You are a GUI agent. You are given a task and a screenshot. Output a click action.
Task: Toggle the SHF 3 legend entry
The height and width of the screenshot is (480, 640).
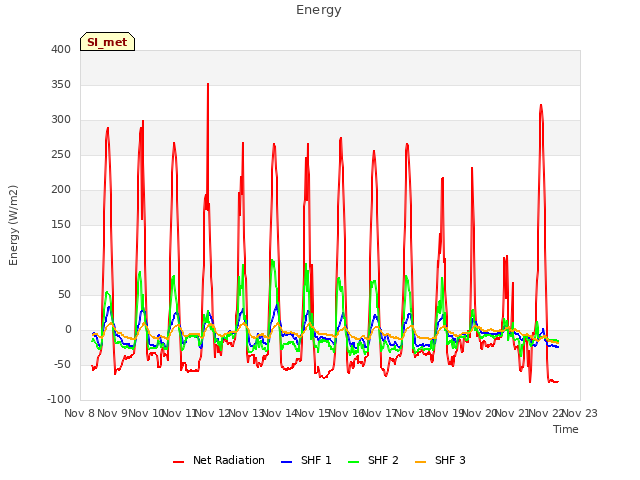coord(440,460)
